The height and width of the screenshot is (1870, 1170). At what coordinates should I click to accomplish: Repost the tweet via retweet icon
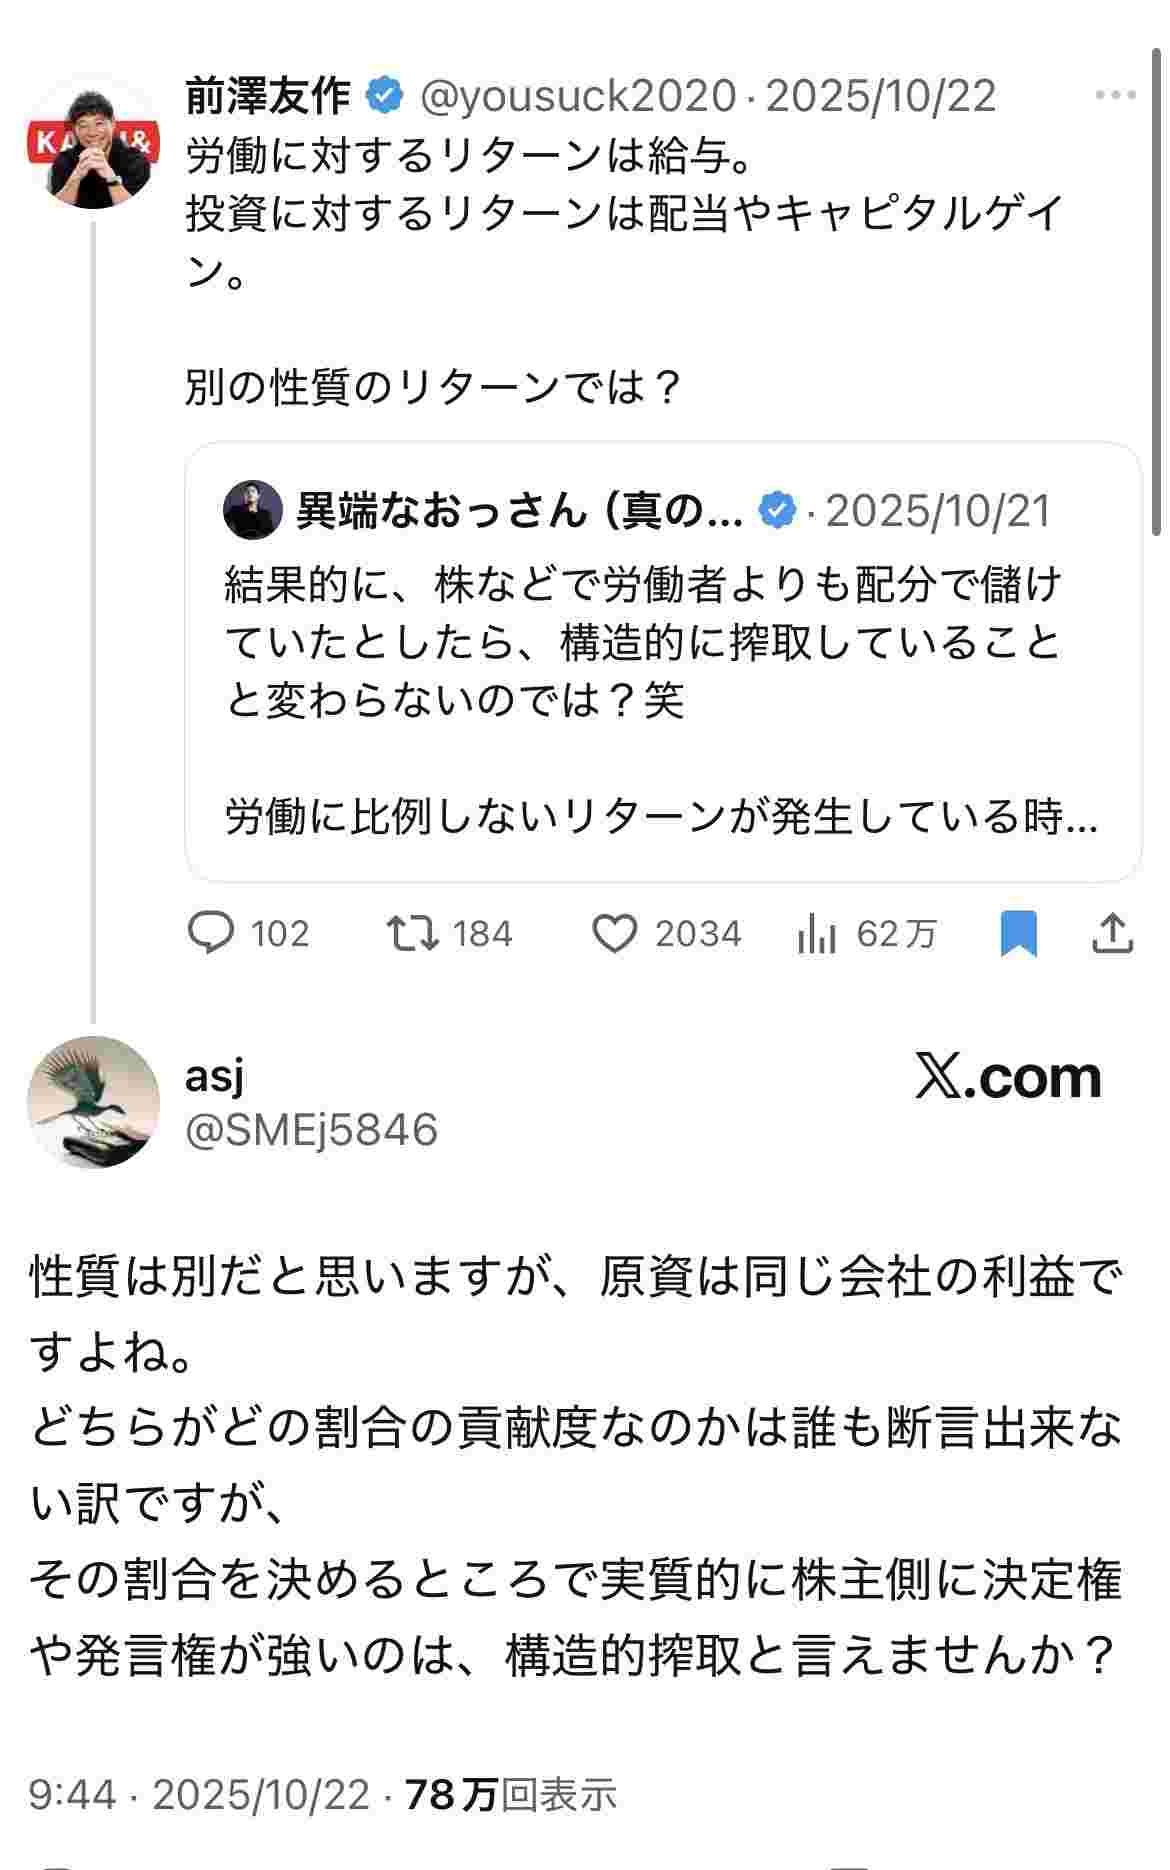412,933
